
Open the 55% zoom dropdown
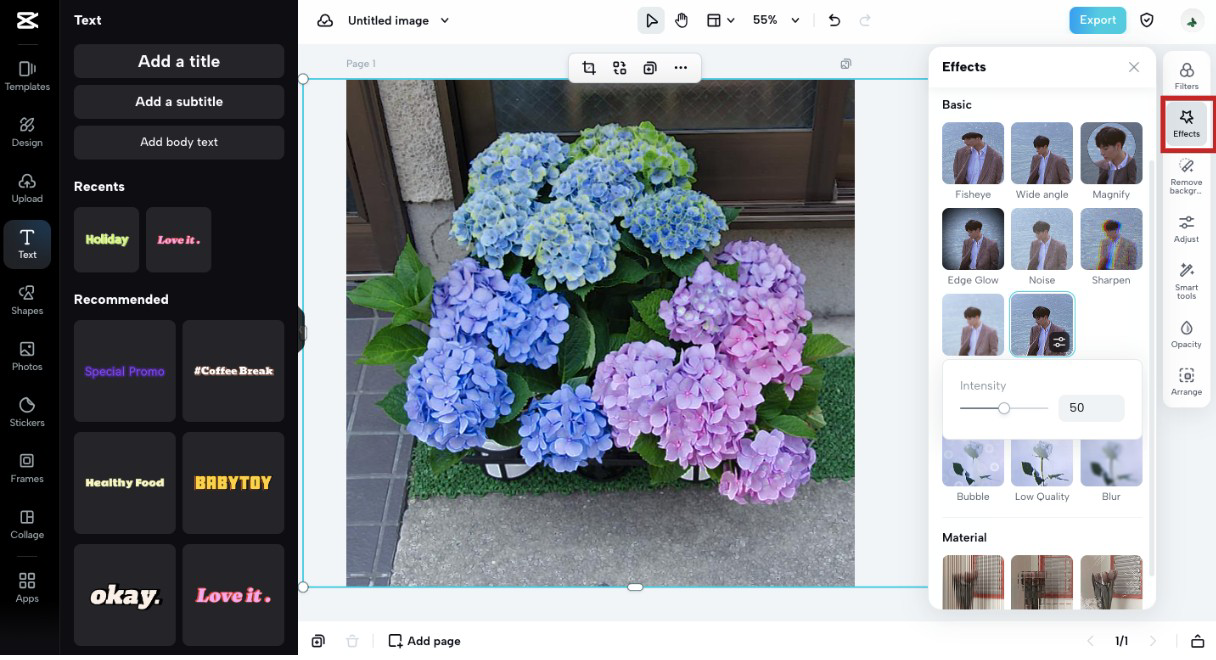point(777,20)
